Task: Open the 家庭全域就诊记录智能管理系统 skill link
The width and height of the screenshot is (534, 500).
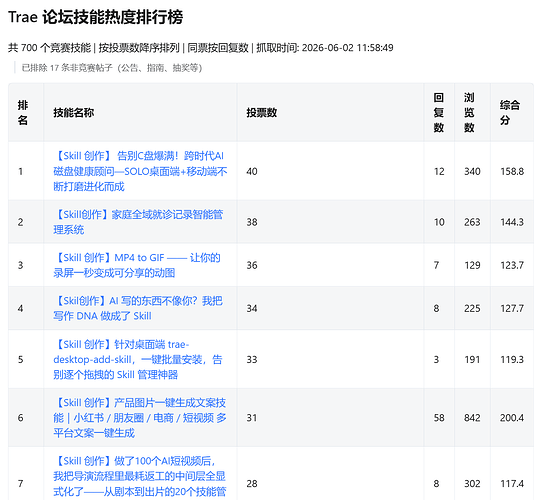Action: tap(138, 222)
